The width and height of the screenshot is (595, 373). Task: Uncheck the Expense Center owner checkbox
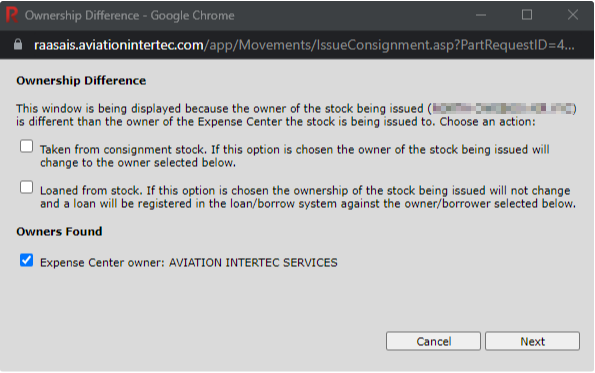pyautogui.click(x=27, y=260)
